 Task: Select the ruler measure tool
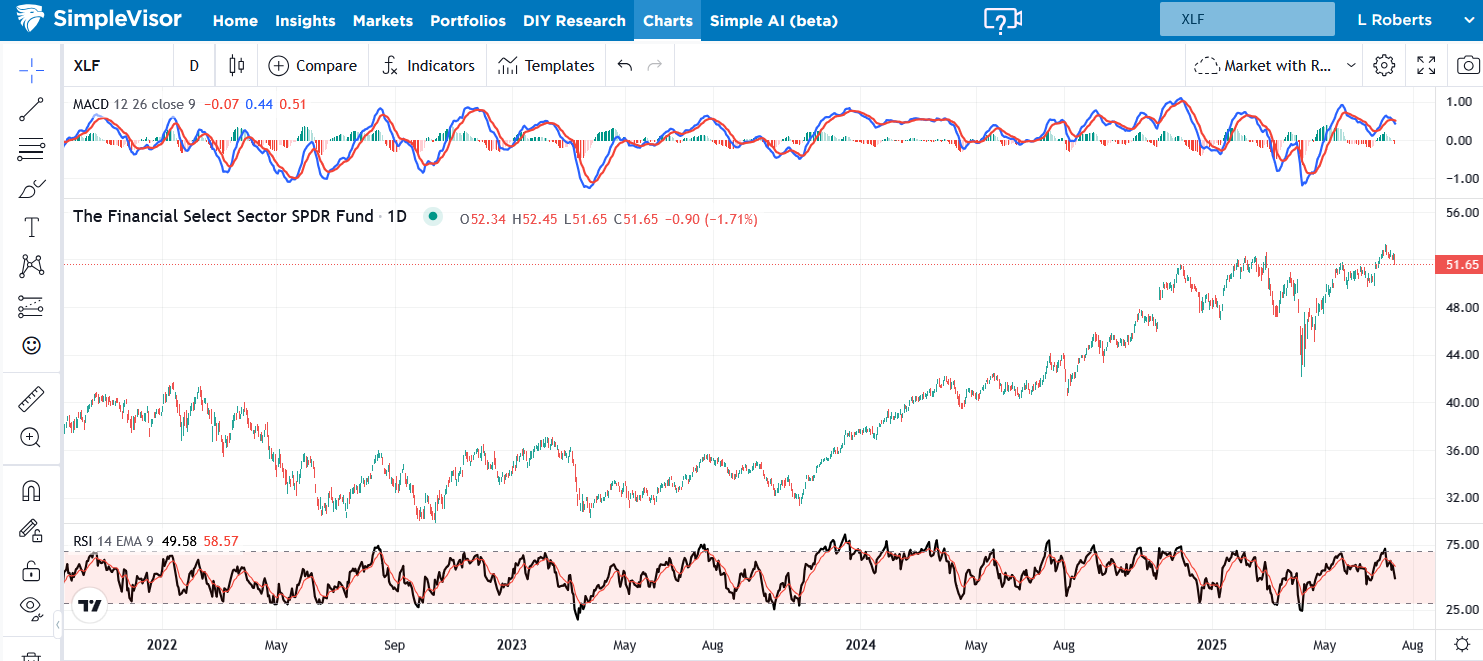coord(31,399)
